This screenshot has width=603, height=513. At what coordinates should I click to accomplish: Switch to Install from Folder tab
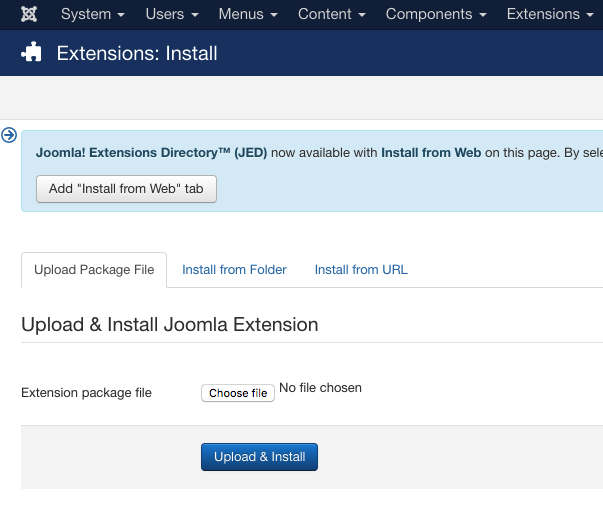pyautogui.click(x=234, y=270)
